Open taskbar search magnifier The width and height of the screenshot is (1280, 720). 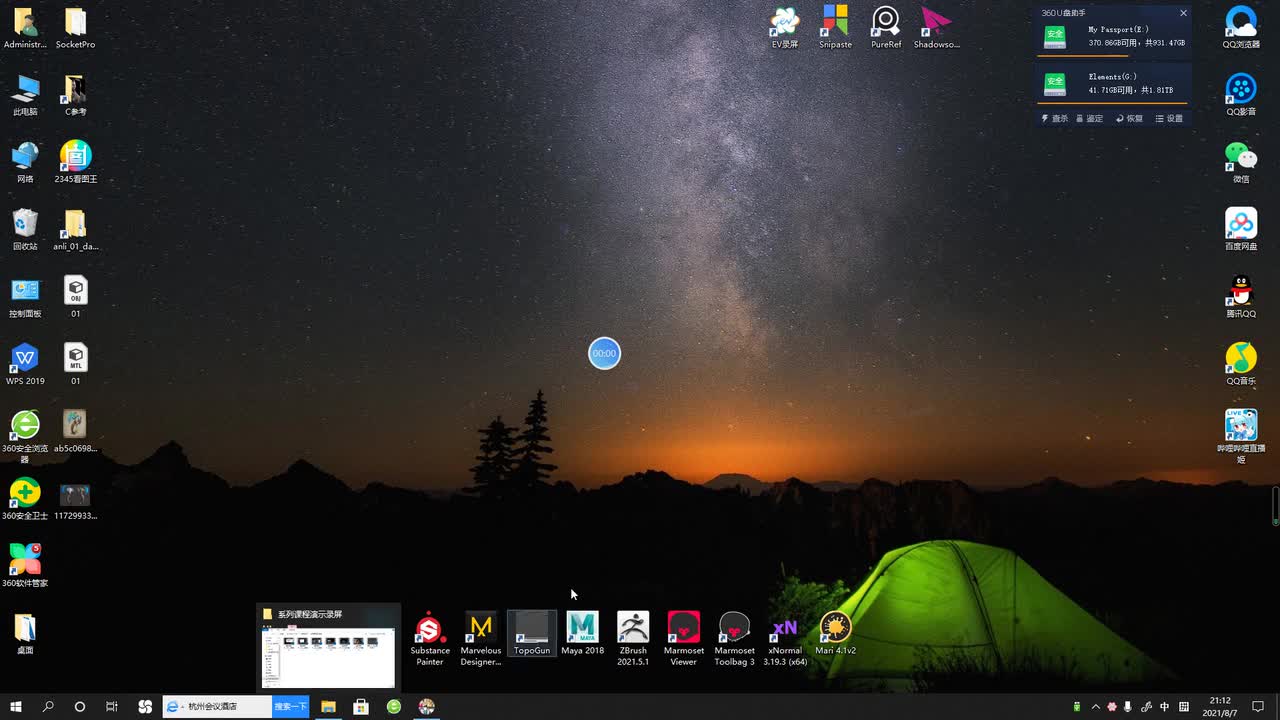pos(48,706)
